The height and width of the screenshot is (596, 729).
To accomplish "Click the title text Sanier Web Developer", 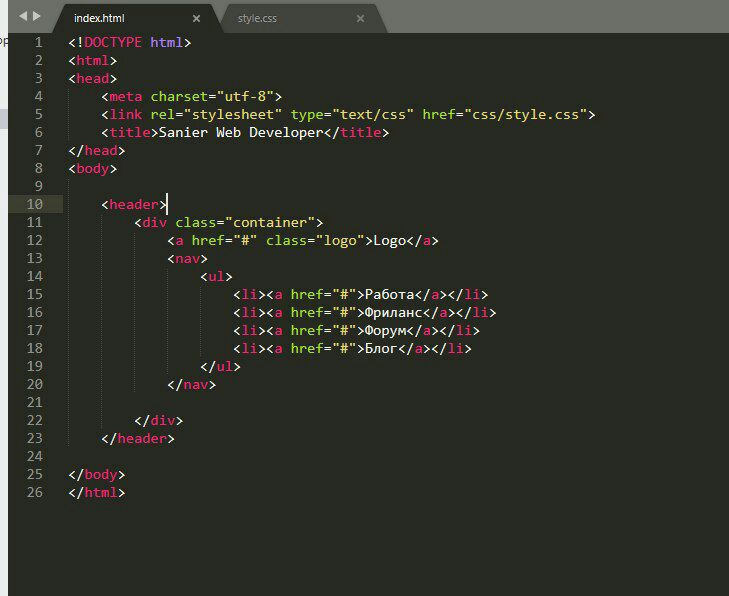I will pyautogui.click(x=241, y=132).
